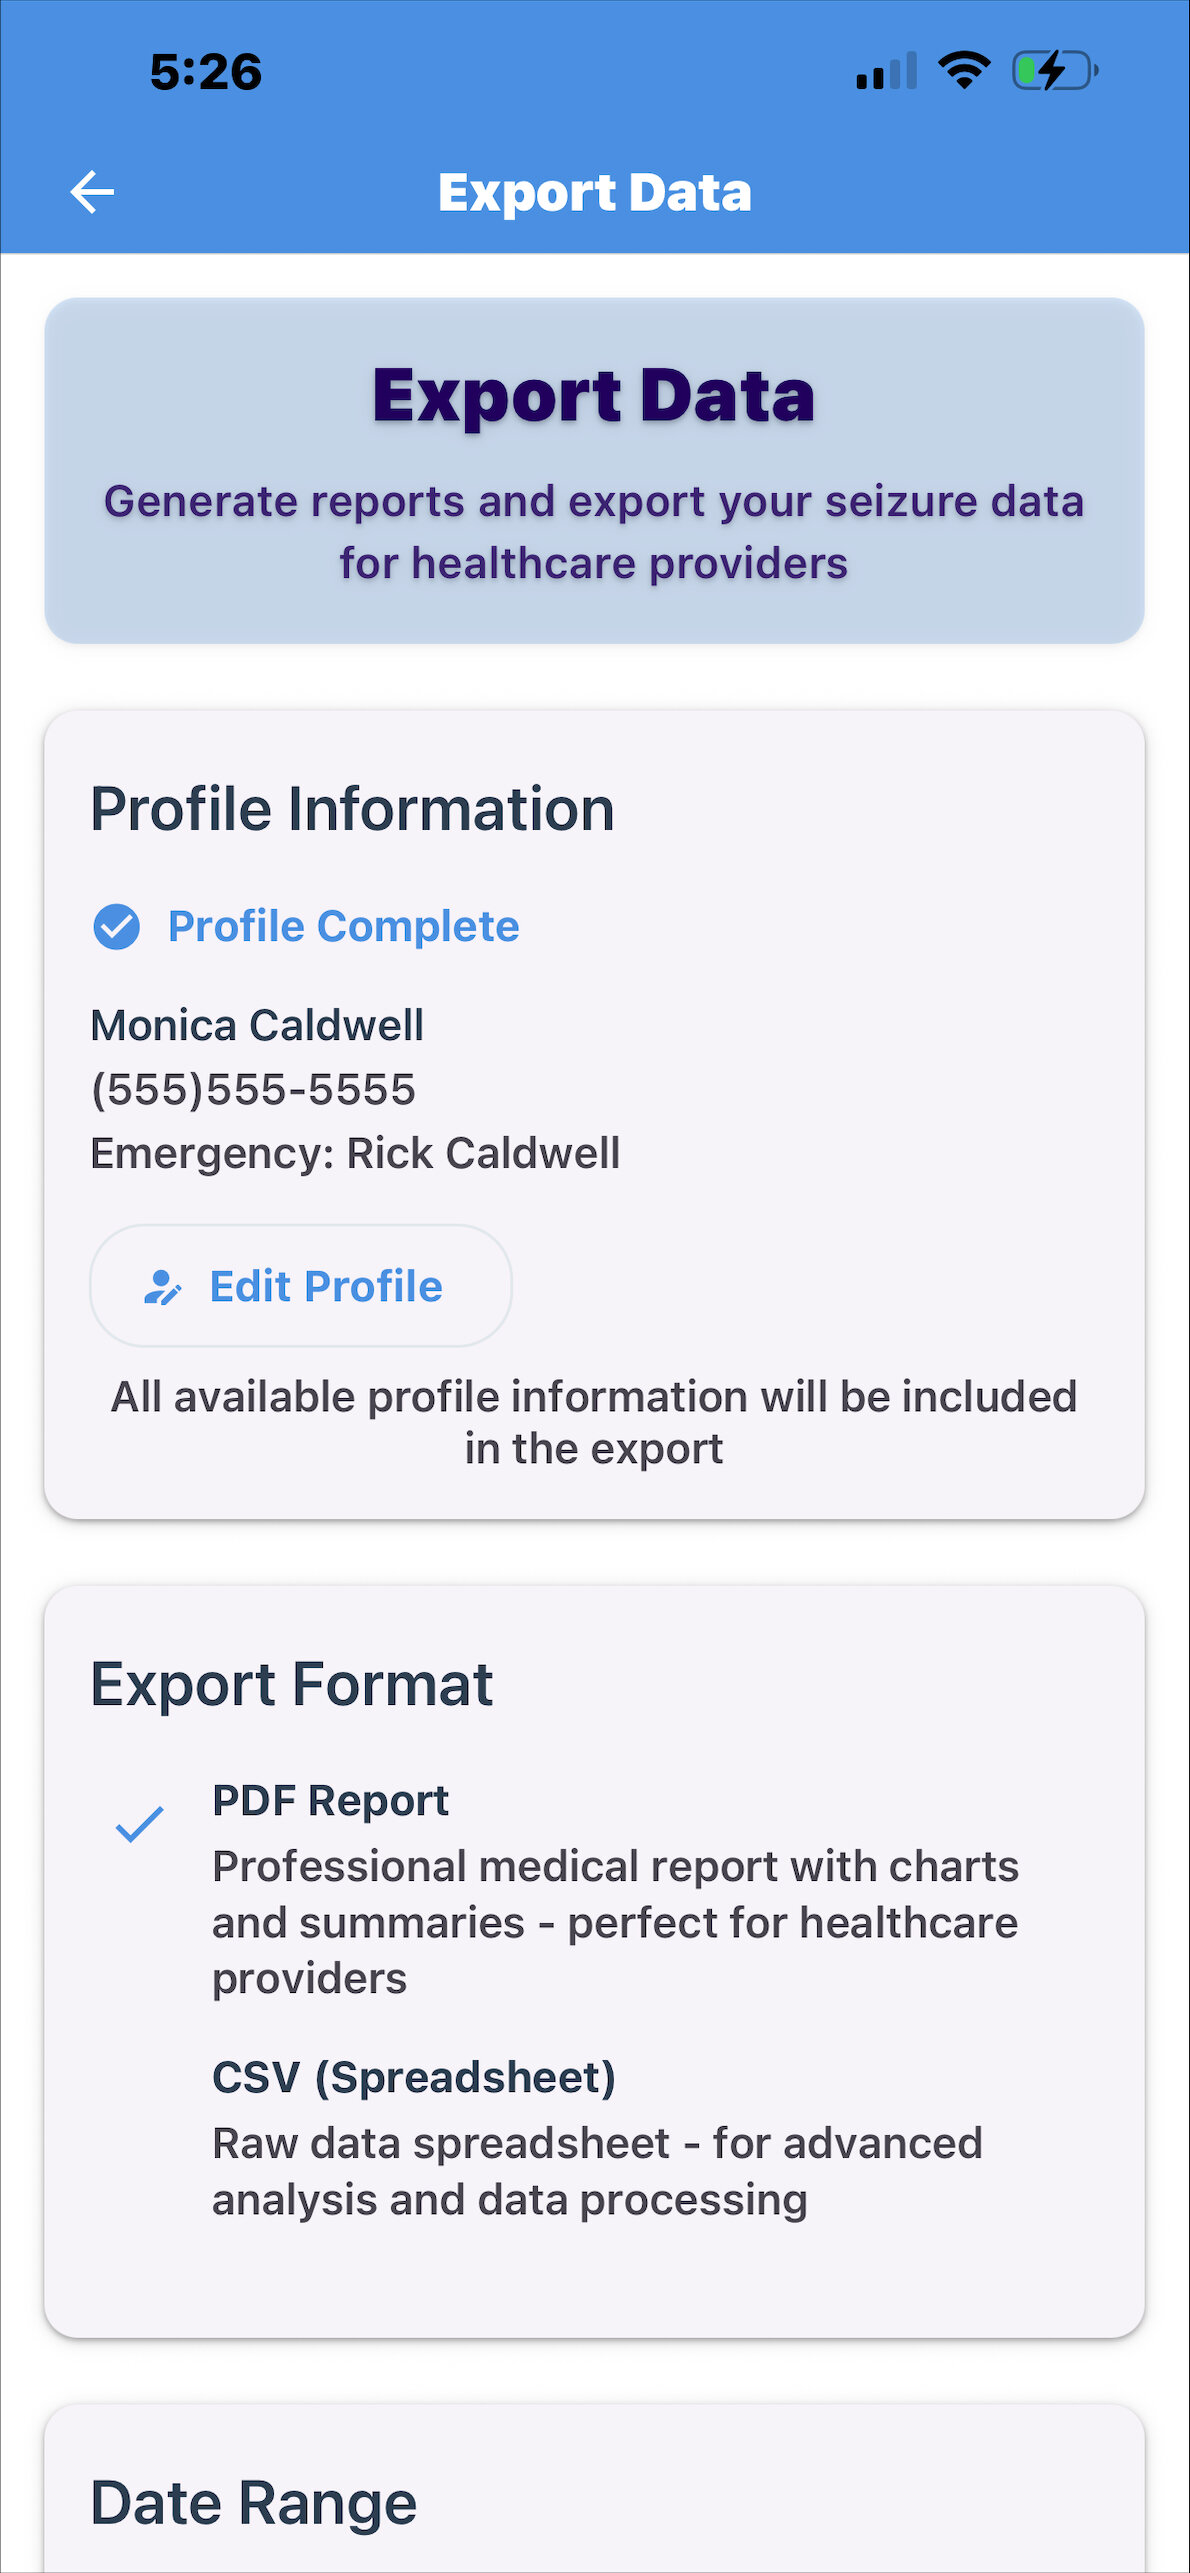Tap the Profile Complete checkmark badge
The image size is (1190, 2573).
click(117, 926)
